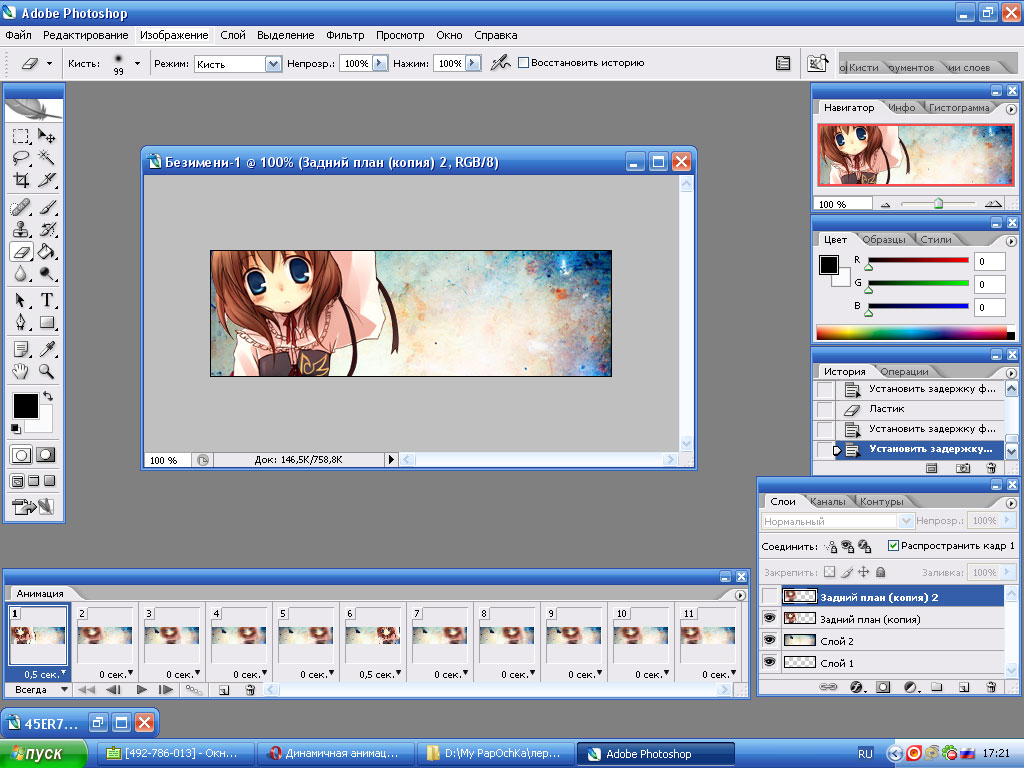The image size is (1024, 768).
Task: Delete the selected layer
Action: pos(991,687)
